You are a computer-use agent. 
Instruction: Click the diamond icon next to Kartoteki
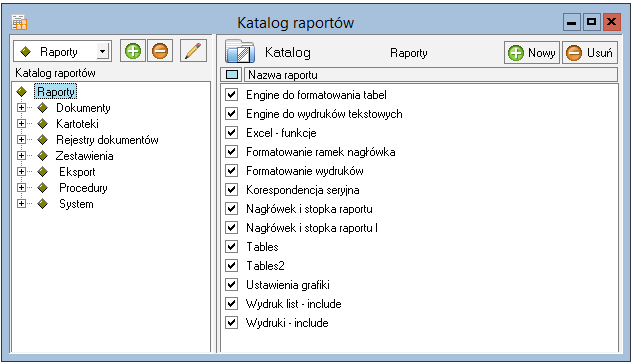(x=42, y=123)
